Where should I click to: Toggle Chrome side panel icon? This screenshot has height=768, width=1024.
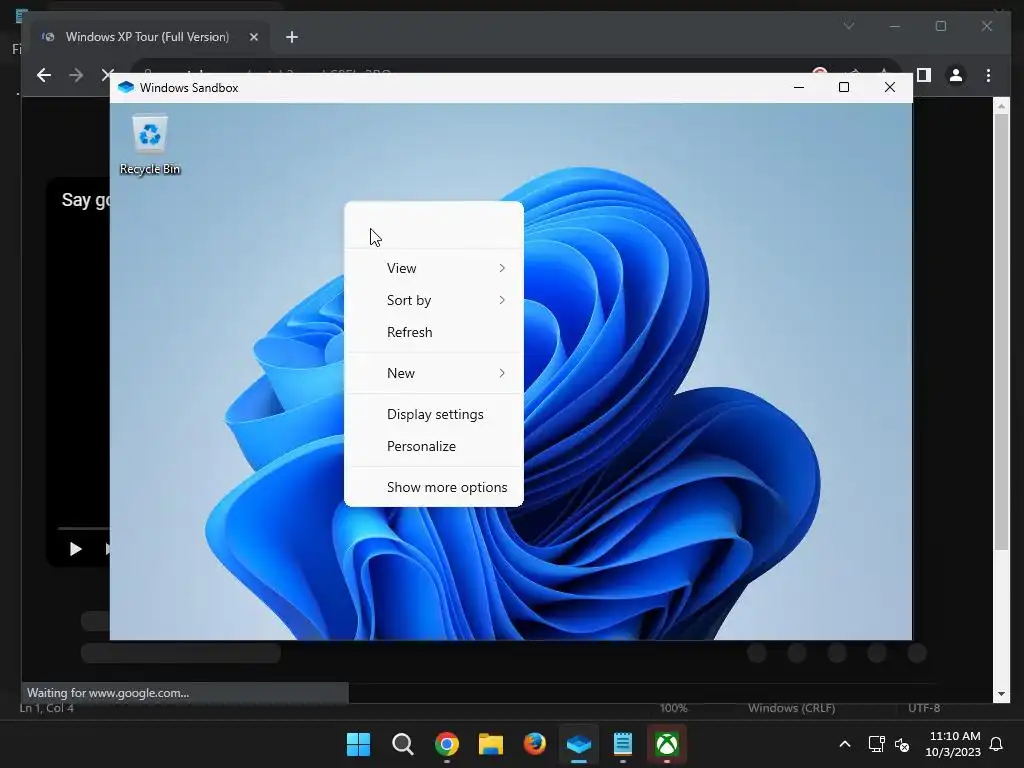[923, 75]
